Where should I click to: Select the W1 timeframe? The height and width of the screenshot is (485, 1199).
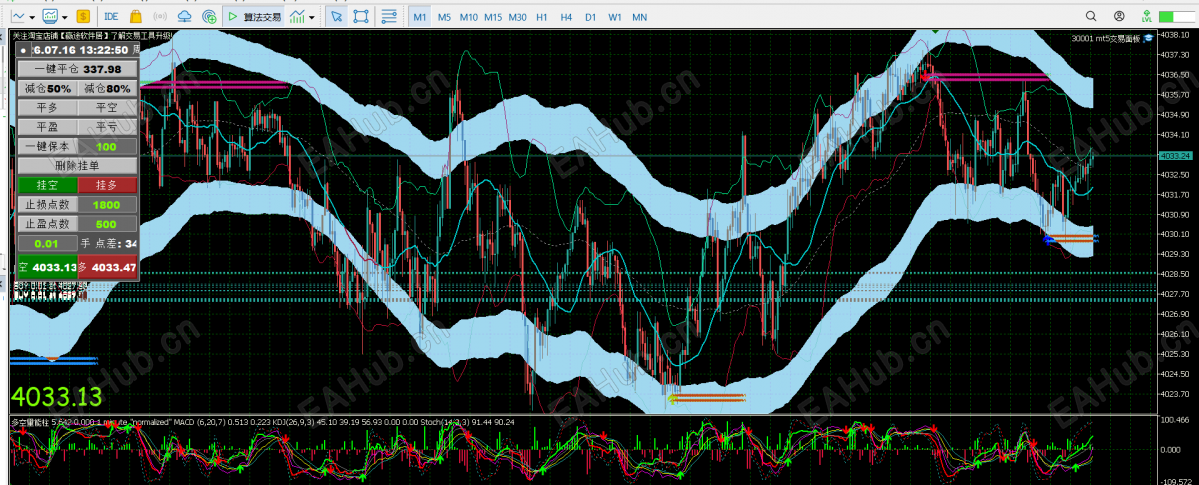[x=615, y=16]
